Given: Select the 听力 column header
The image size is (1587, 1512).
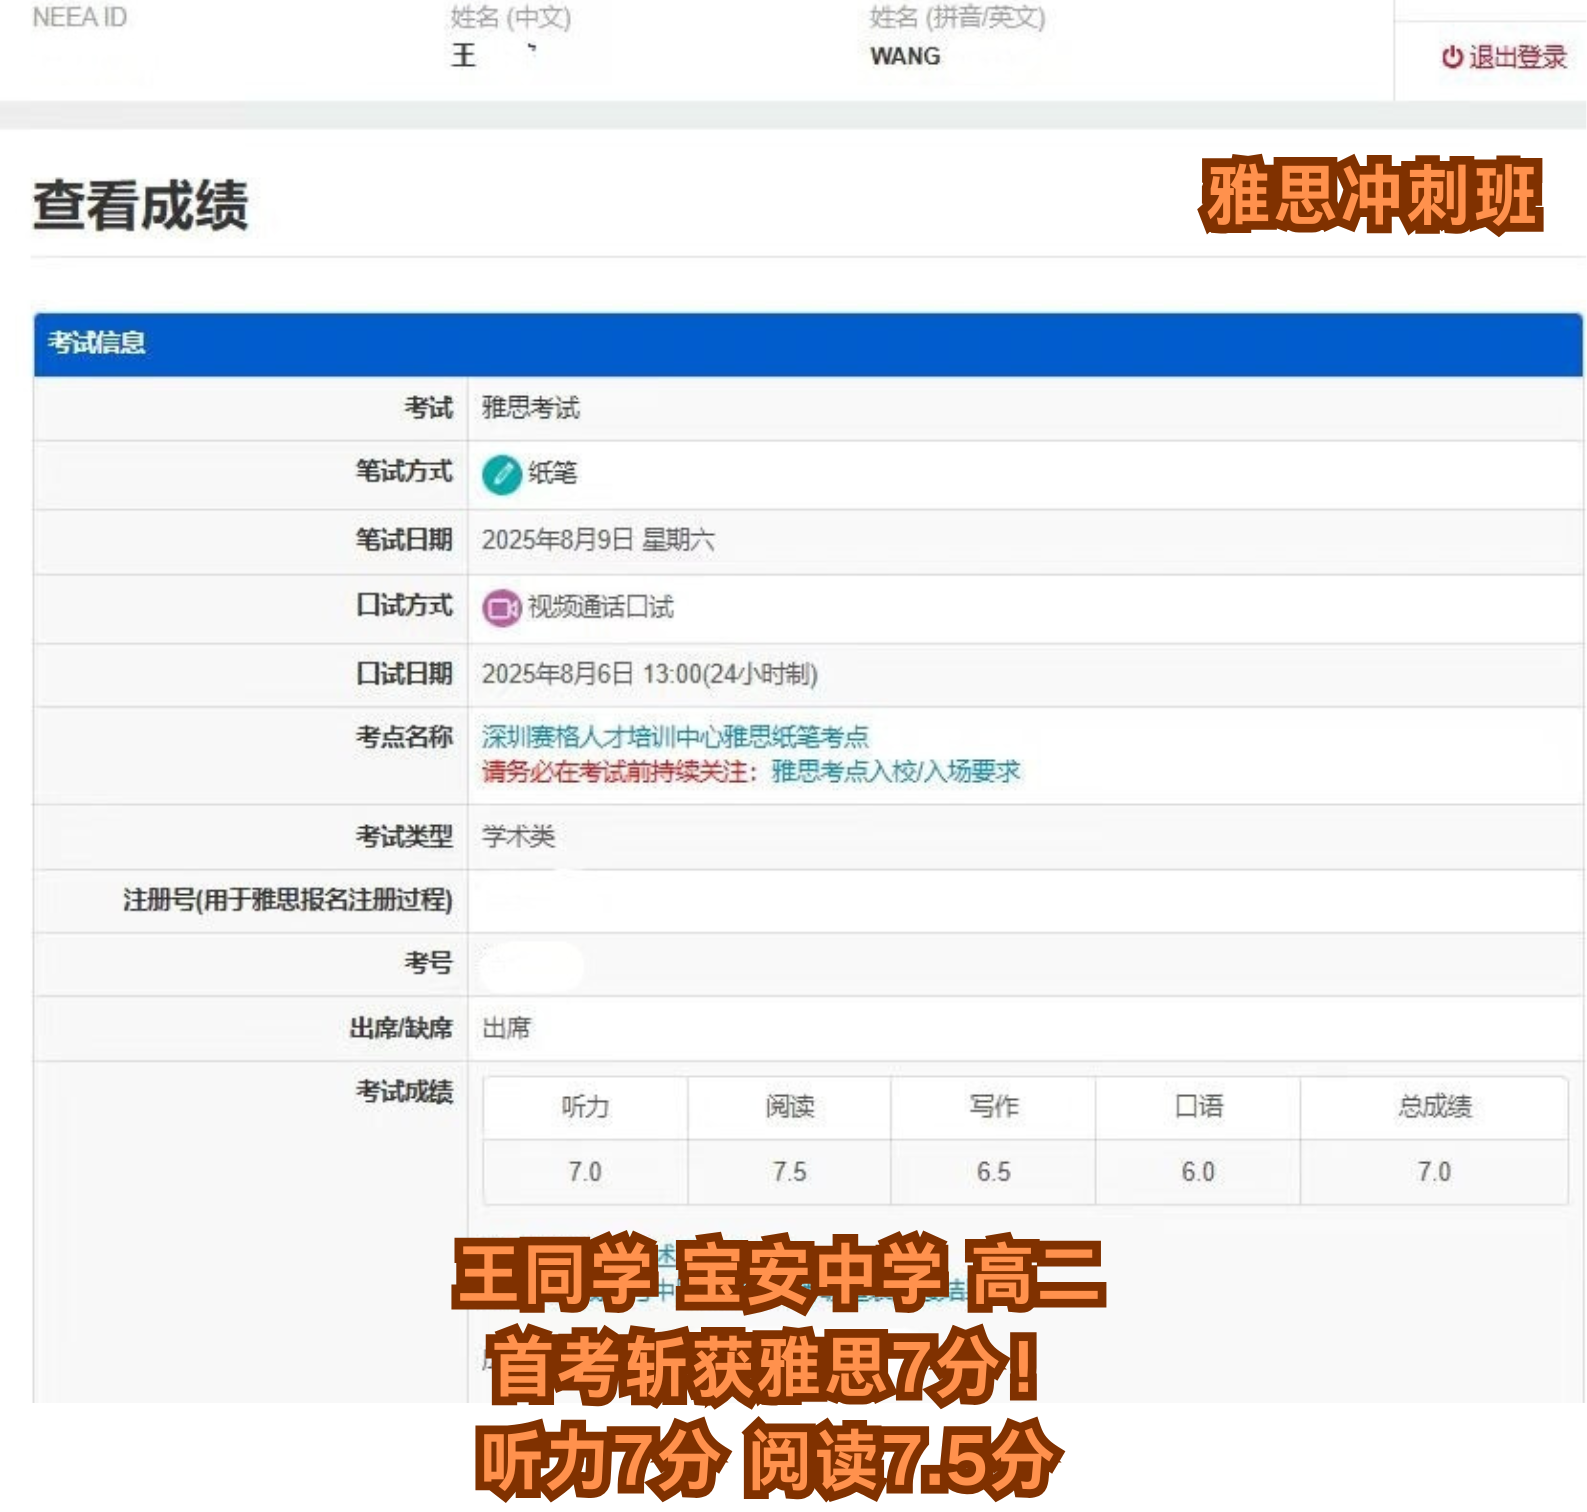Looking at the screenshot, I should coord(585,1107).
